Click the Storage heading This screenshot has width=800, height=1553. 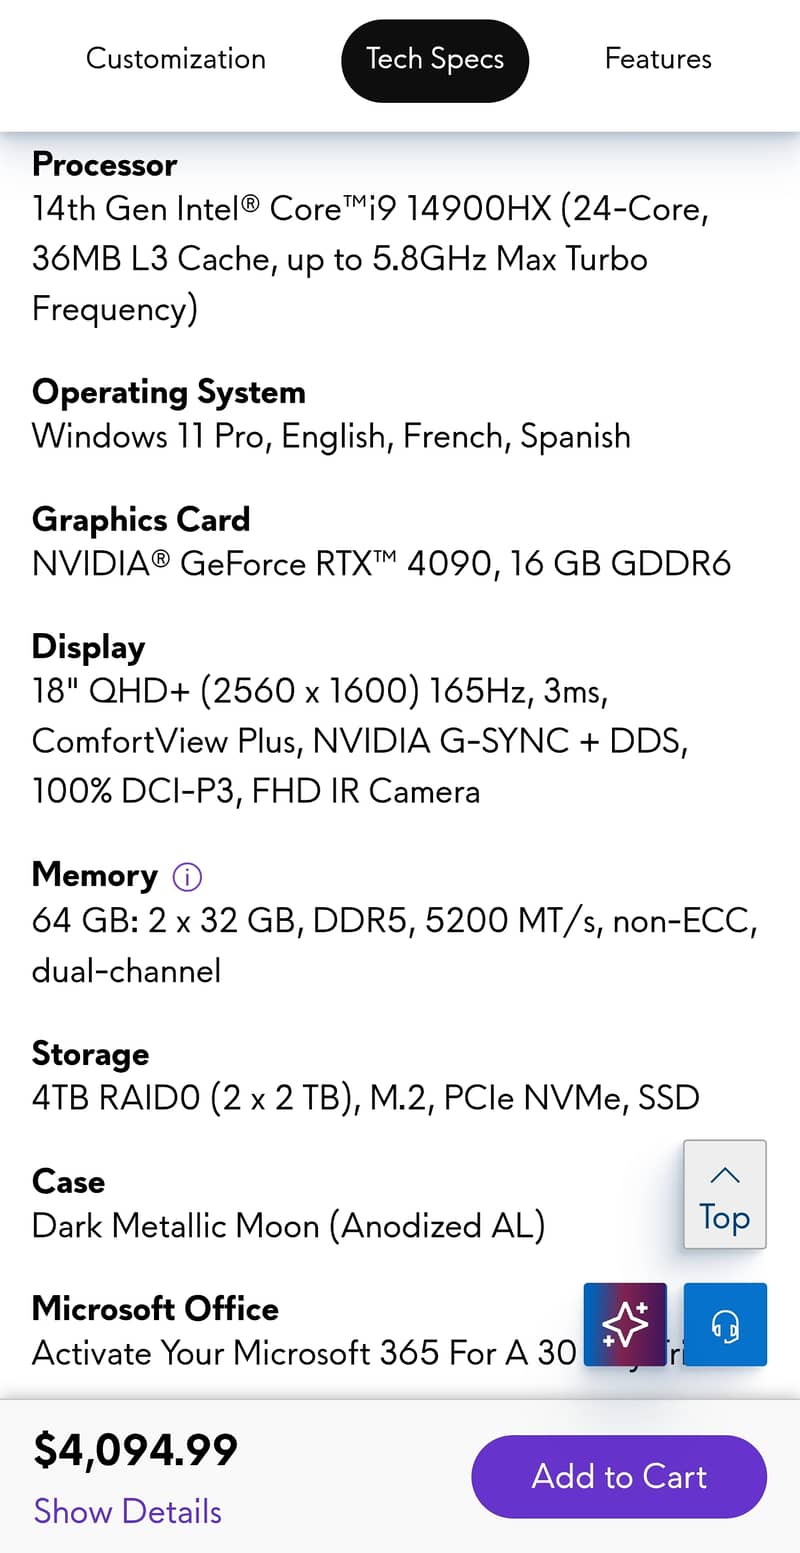pyautogui.click(x=90, y=1053)
